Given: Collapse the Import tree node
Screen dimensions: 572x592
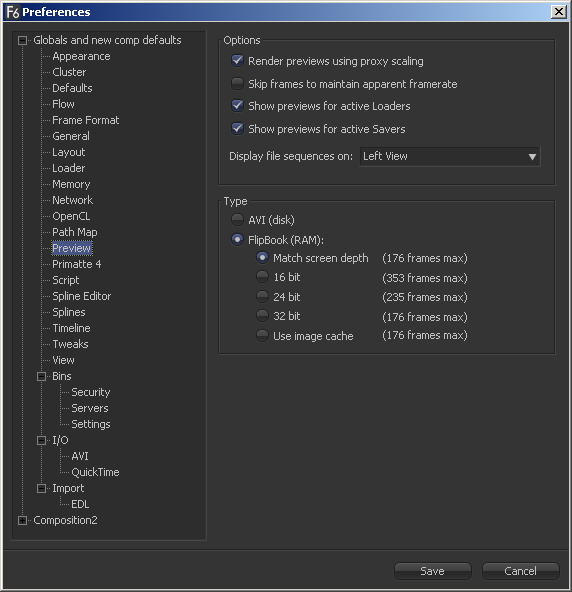Looking at the screenshot, I should coord(42,489).
